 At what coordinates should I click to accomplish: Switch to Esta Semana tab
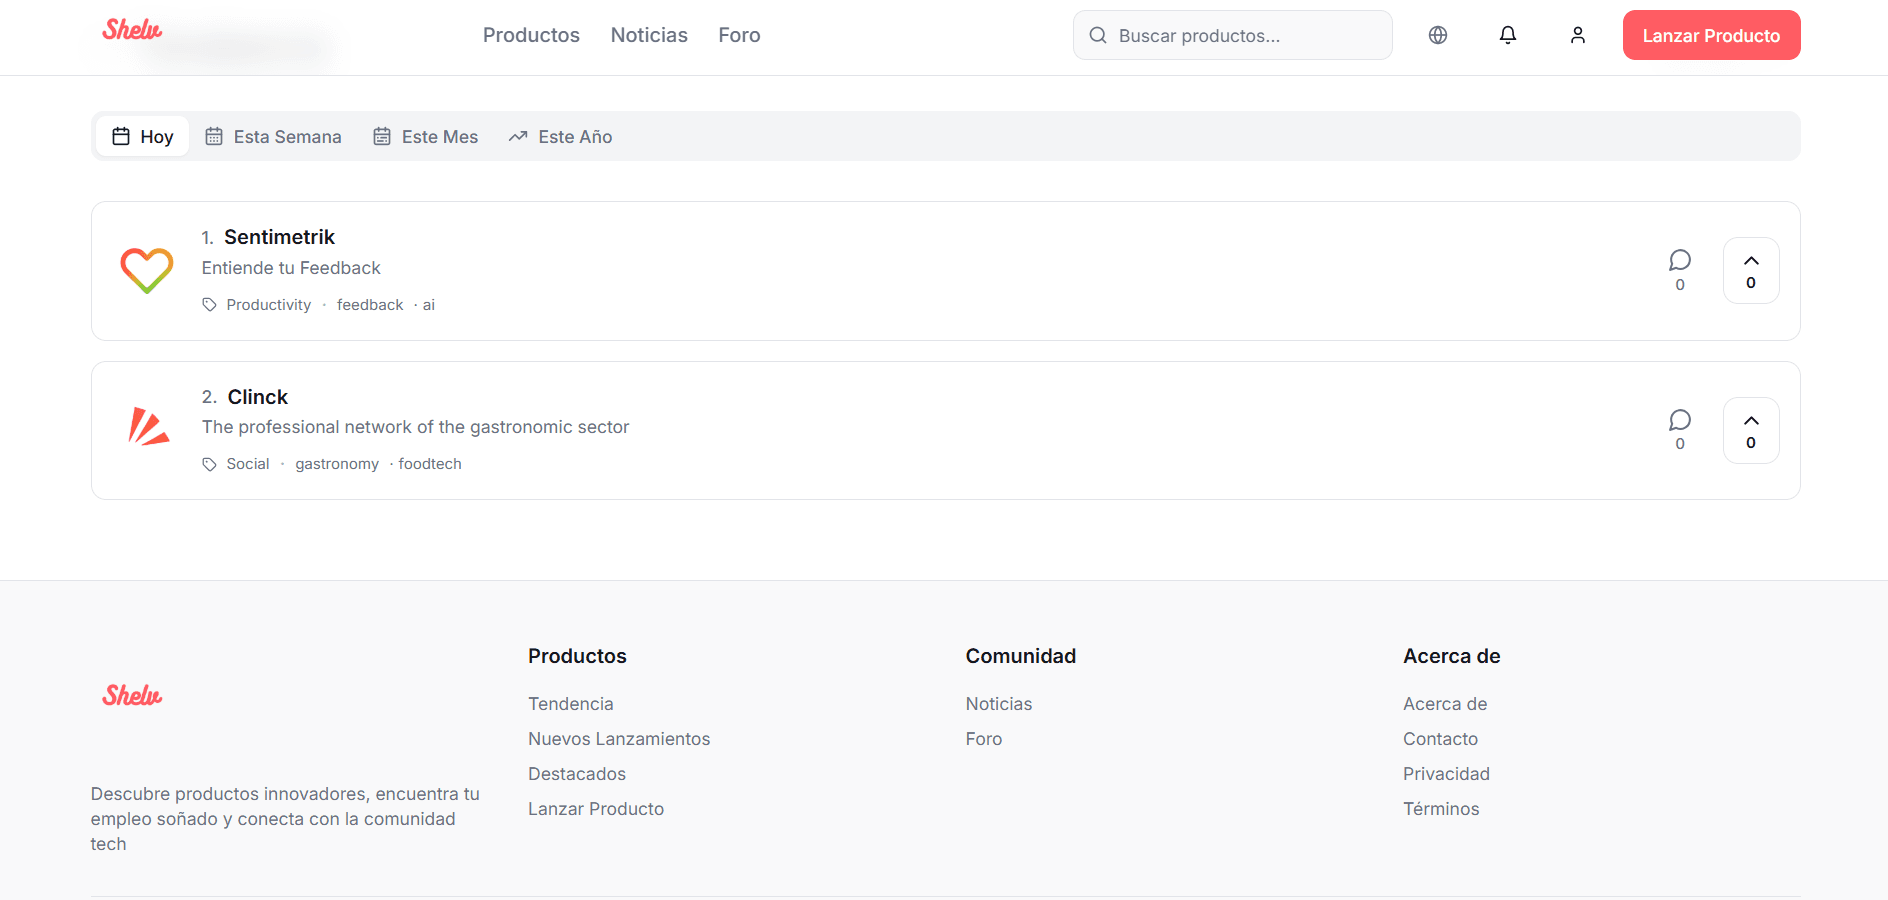273,136
